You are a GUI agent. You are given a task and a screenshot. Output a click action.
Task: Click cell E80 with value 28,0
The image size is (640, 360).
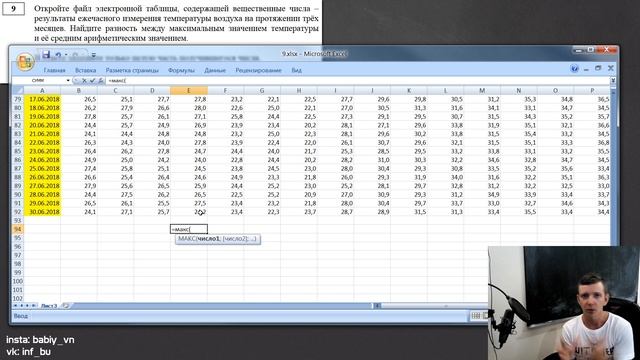(x=189, y=108)
